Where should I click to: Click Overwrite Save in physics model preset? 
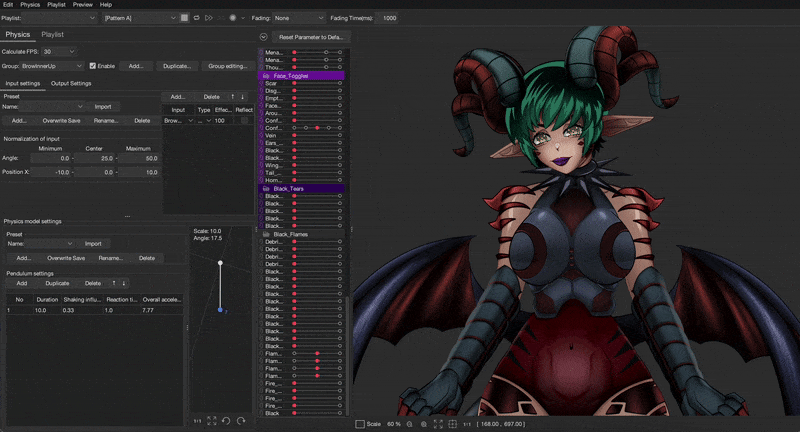[x=66, y=258]
